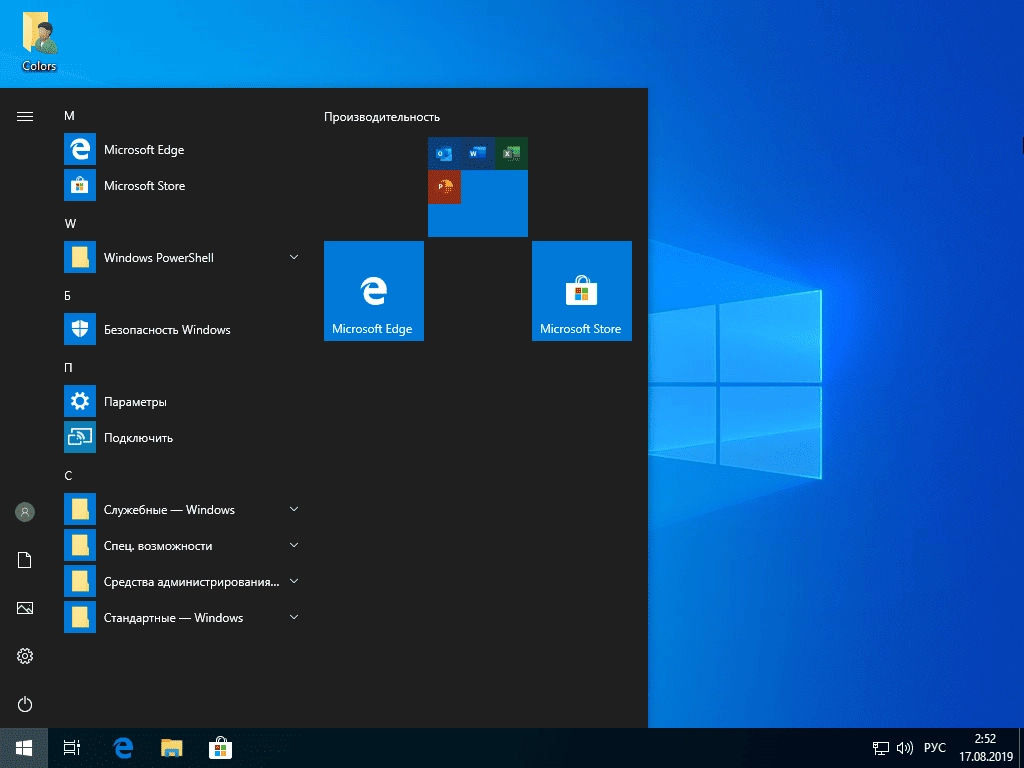Click the Microsoft Store large tile
This screenshot has width=1024, height=768.
pos(582,291)
